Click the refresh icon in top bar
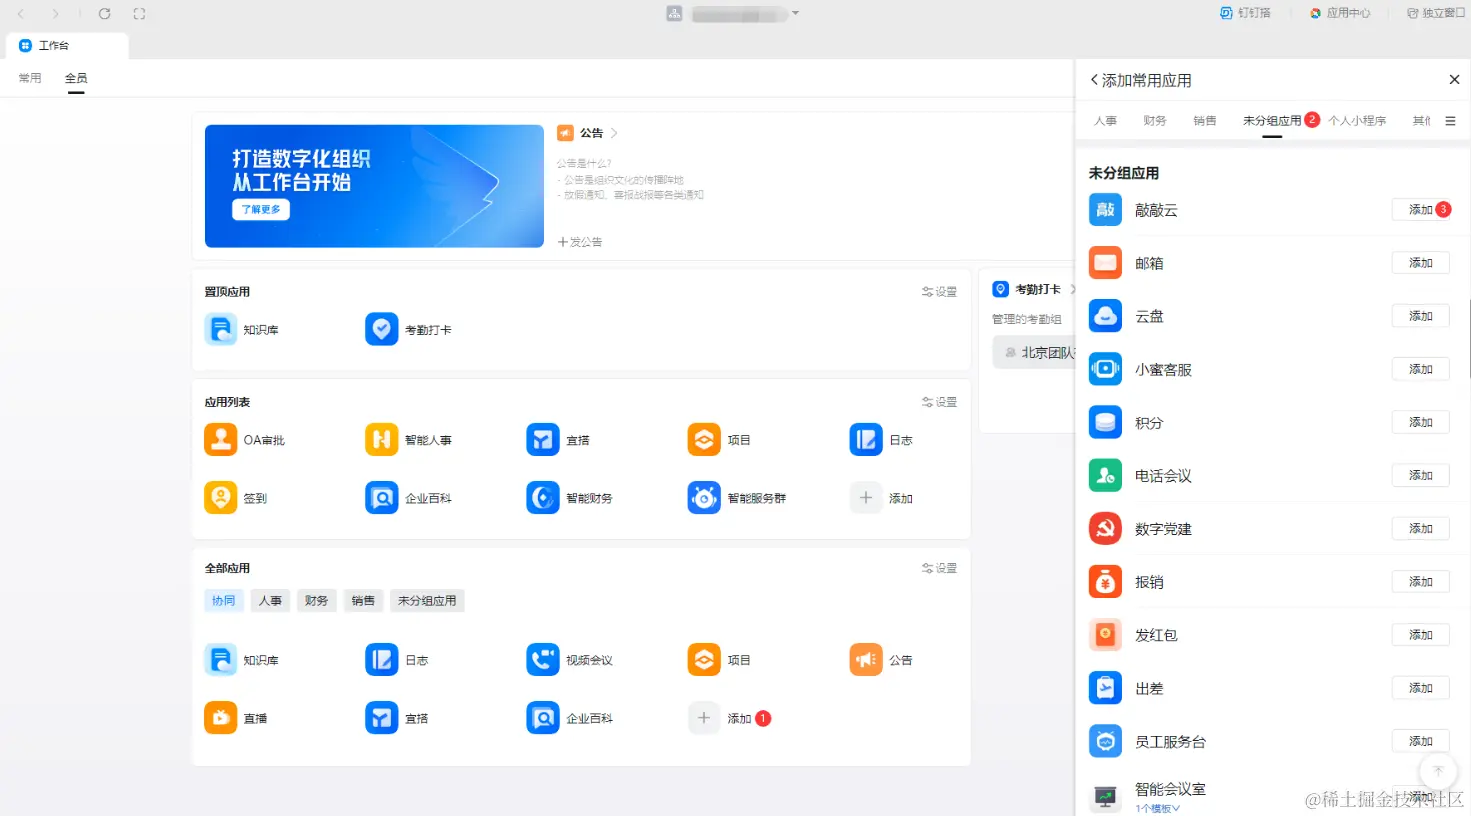 [104, 14]
